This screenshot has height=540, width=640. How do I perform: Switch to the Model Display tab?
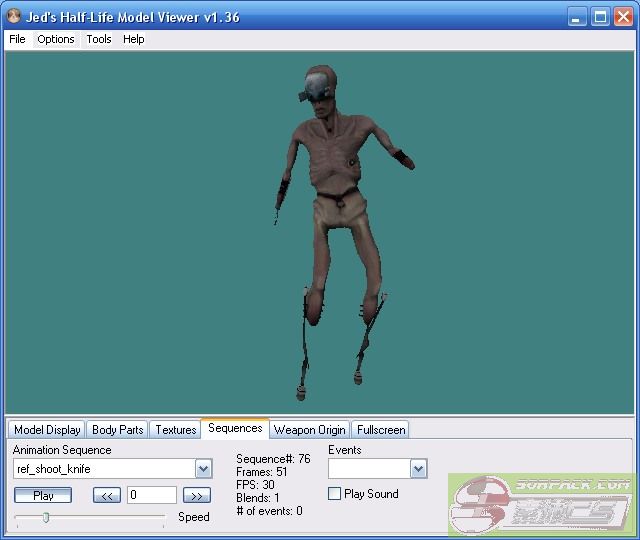tap(47, 430)
